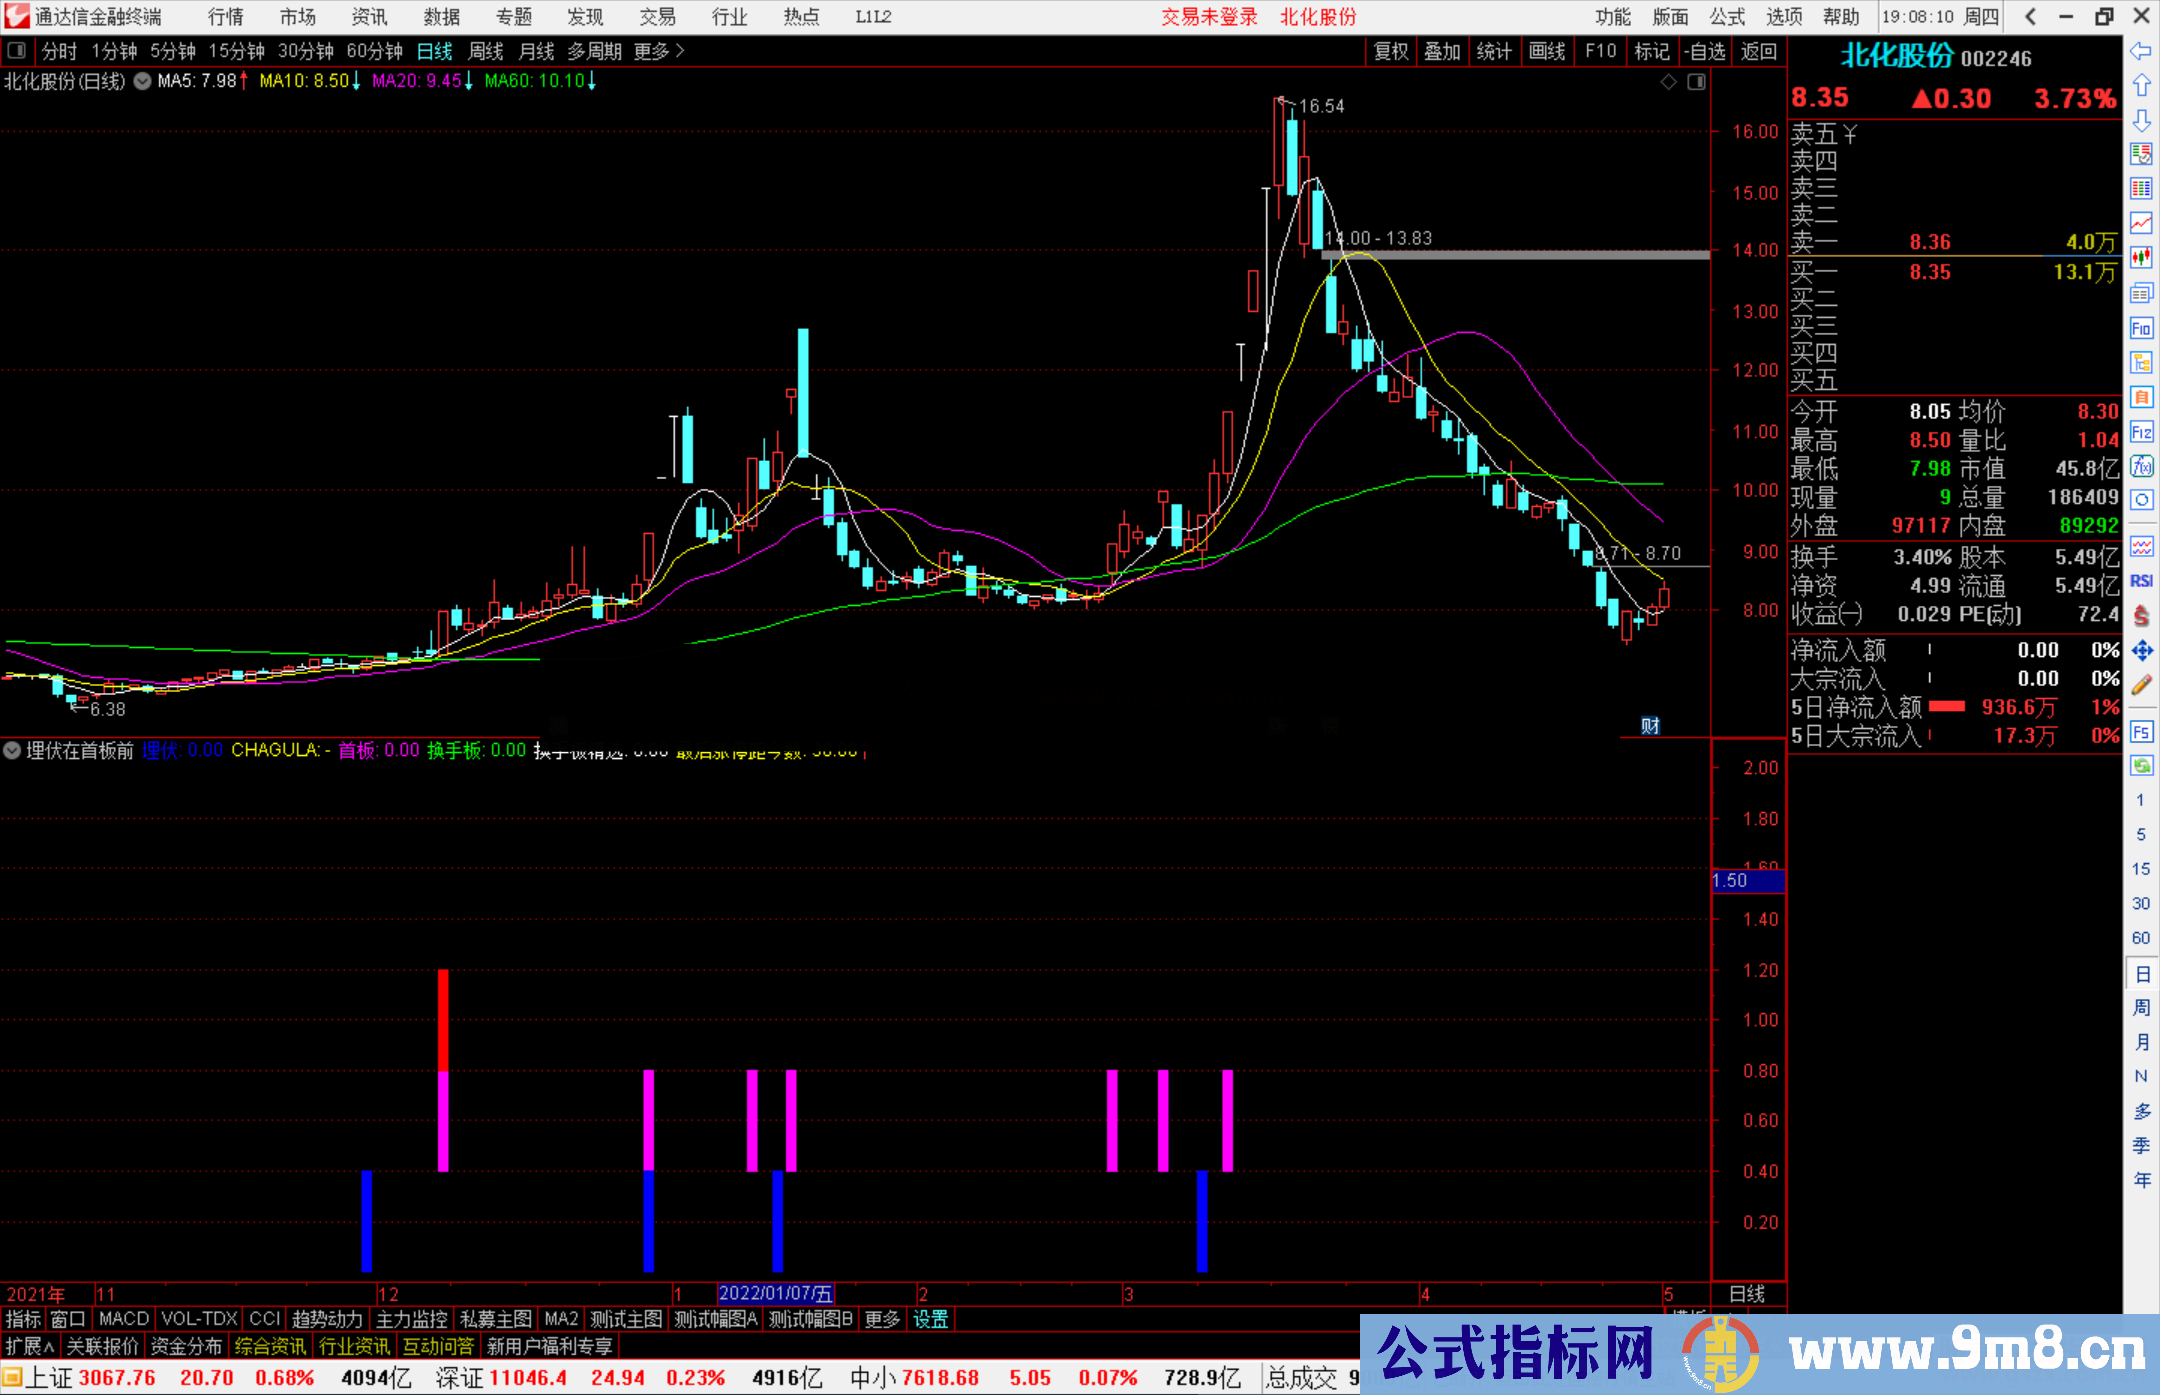Open the 资讯 menu
Image resolution: width=2160 pixels, height=1395 pixels.
click(369, 17)
